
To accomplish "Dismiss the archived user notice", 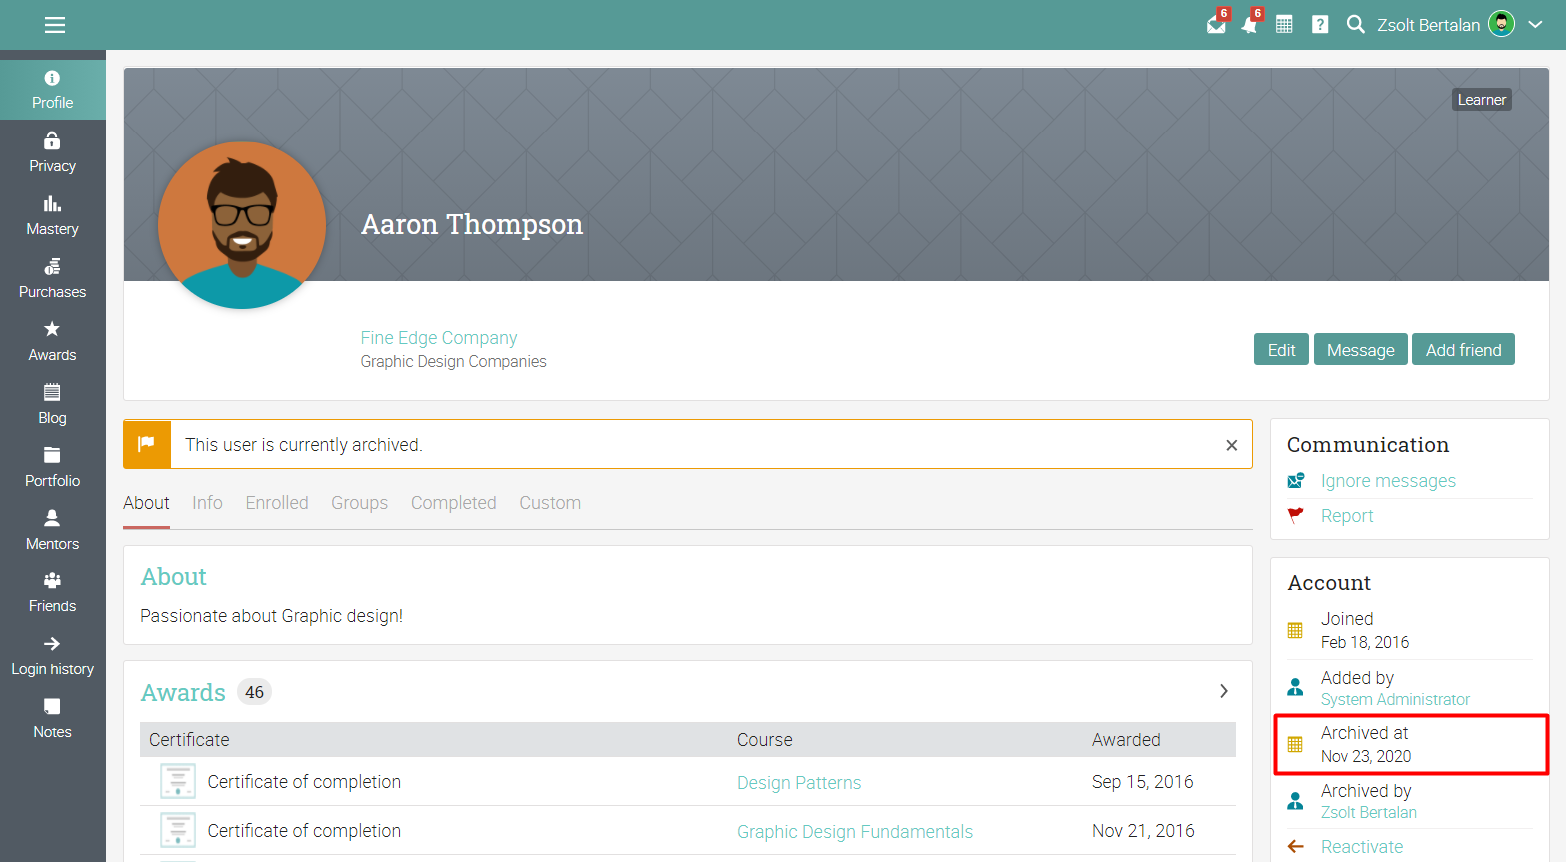I will (1232, 445).
